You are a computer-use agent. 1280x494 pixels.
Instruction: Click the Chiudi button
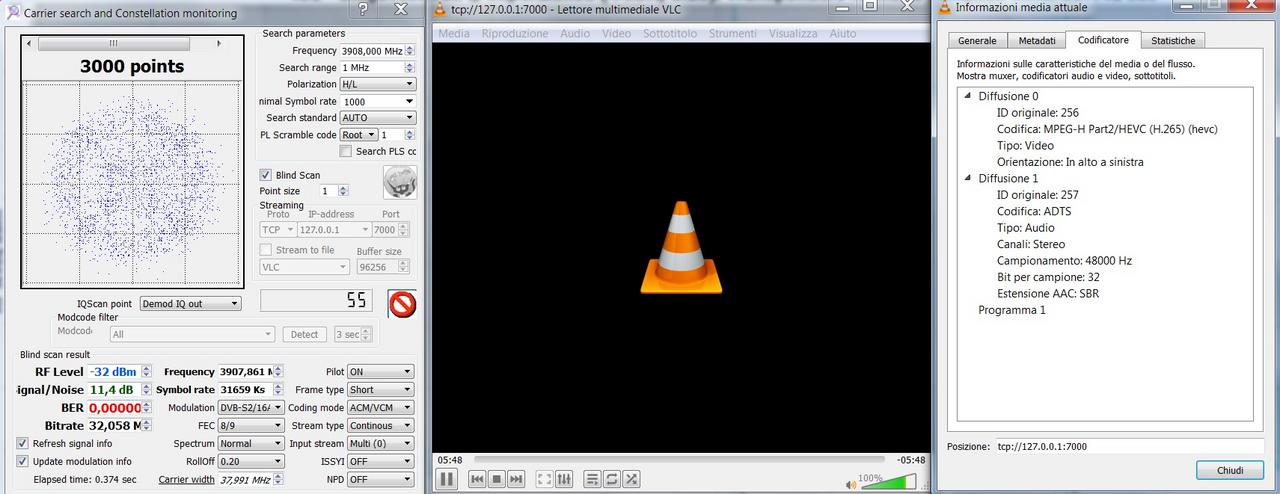1230,470
